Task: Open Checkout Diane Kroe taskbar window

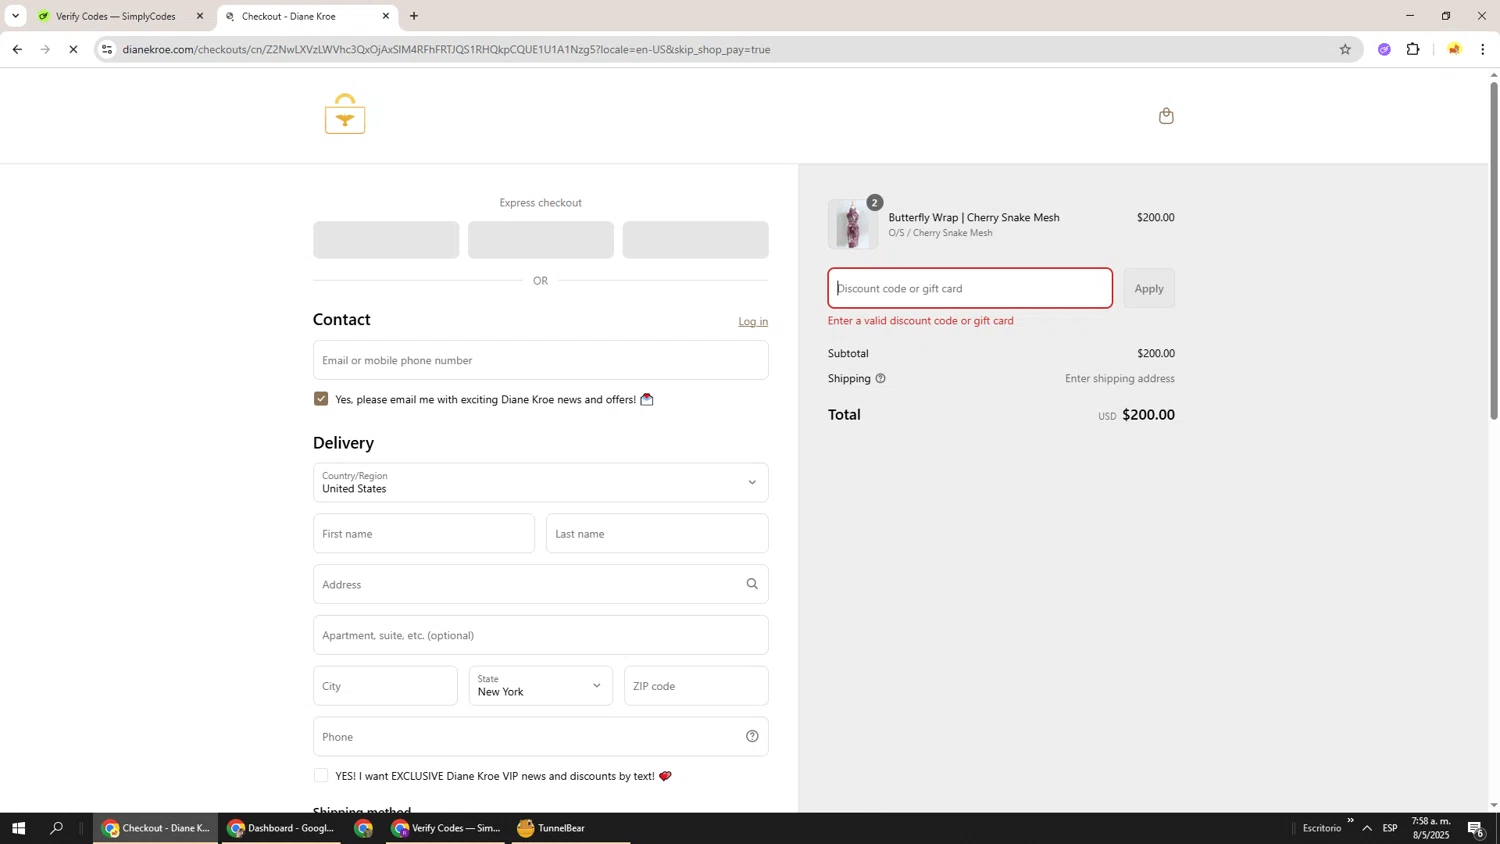Action: point(155,828)
